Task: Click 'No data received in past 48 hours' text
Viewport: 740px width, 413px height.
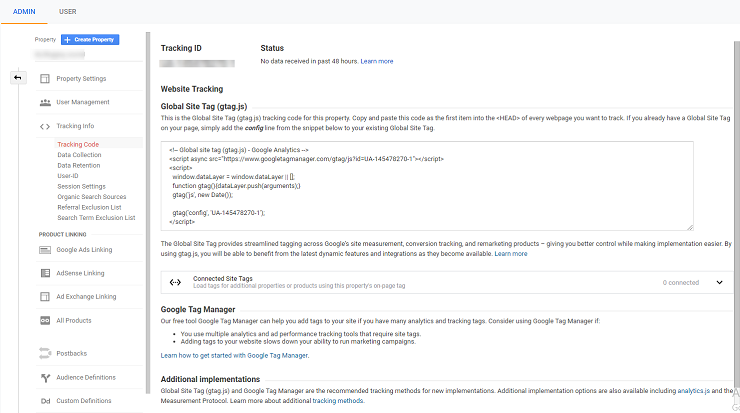Action: pyautogui.click(x=310, y=61)
